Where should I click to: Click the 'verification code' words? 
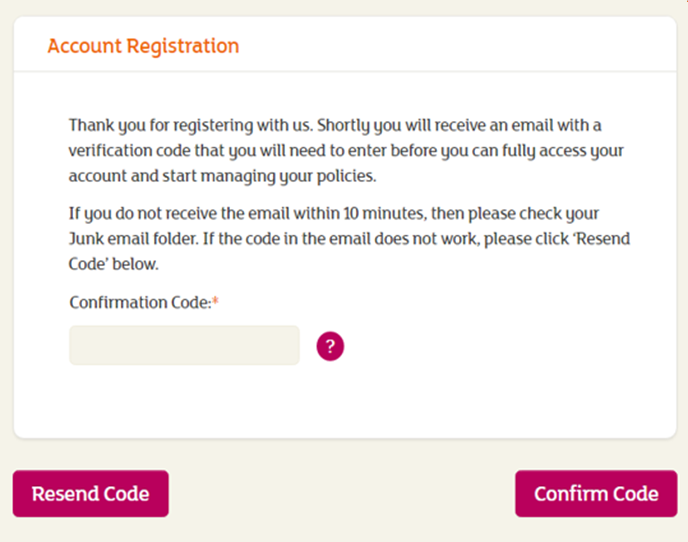pyautogui.click(x=129, y=151)
